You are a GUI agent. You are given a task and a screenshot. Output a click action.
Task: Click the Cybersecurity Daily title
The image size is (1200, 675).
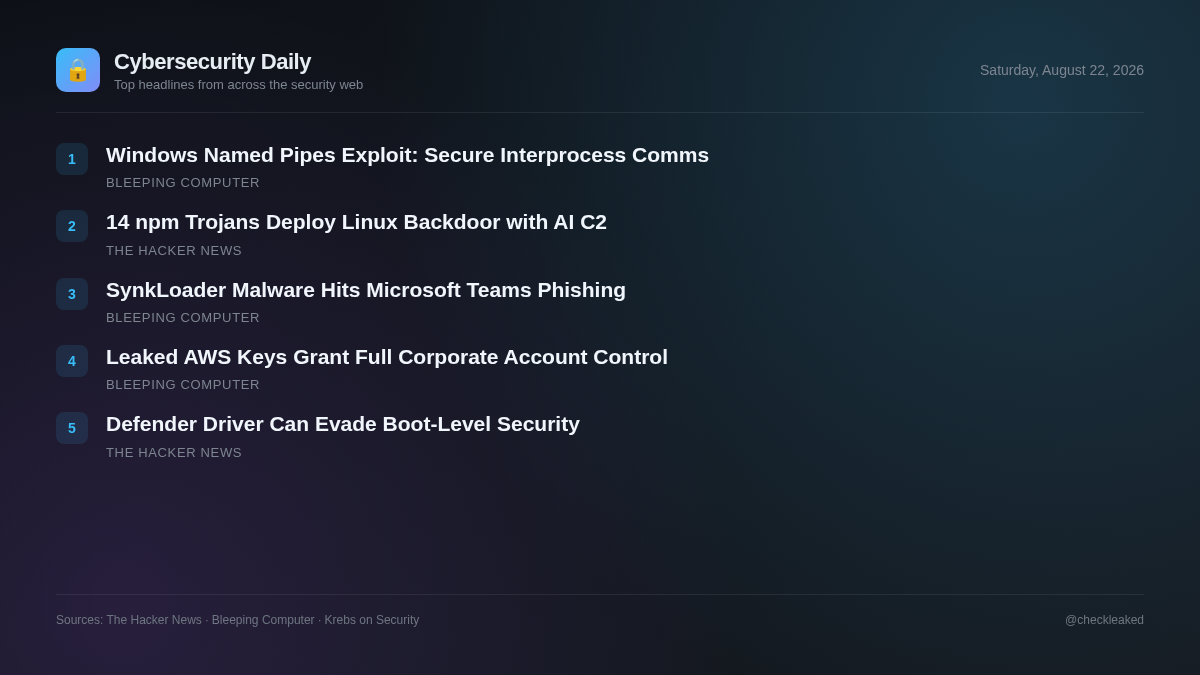tap(212, 62)
